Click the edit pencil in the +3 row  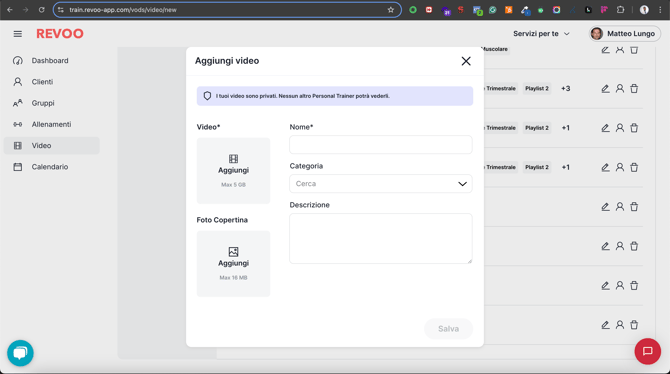[x=605, y=88]
